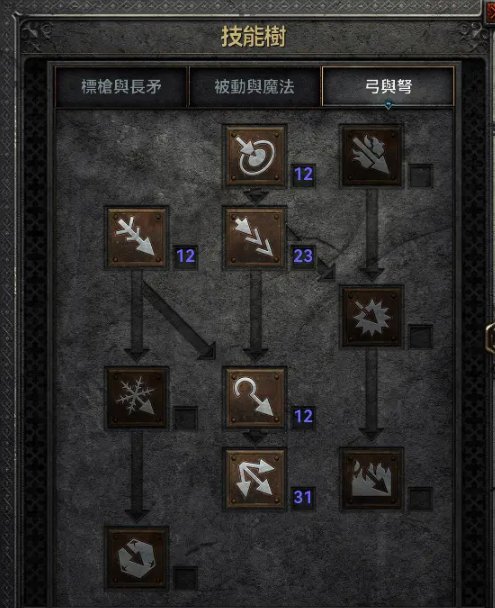Click the empty level box beside Immolation Arrow

tap(421, 498)
